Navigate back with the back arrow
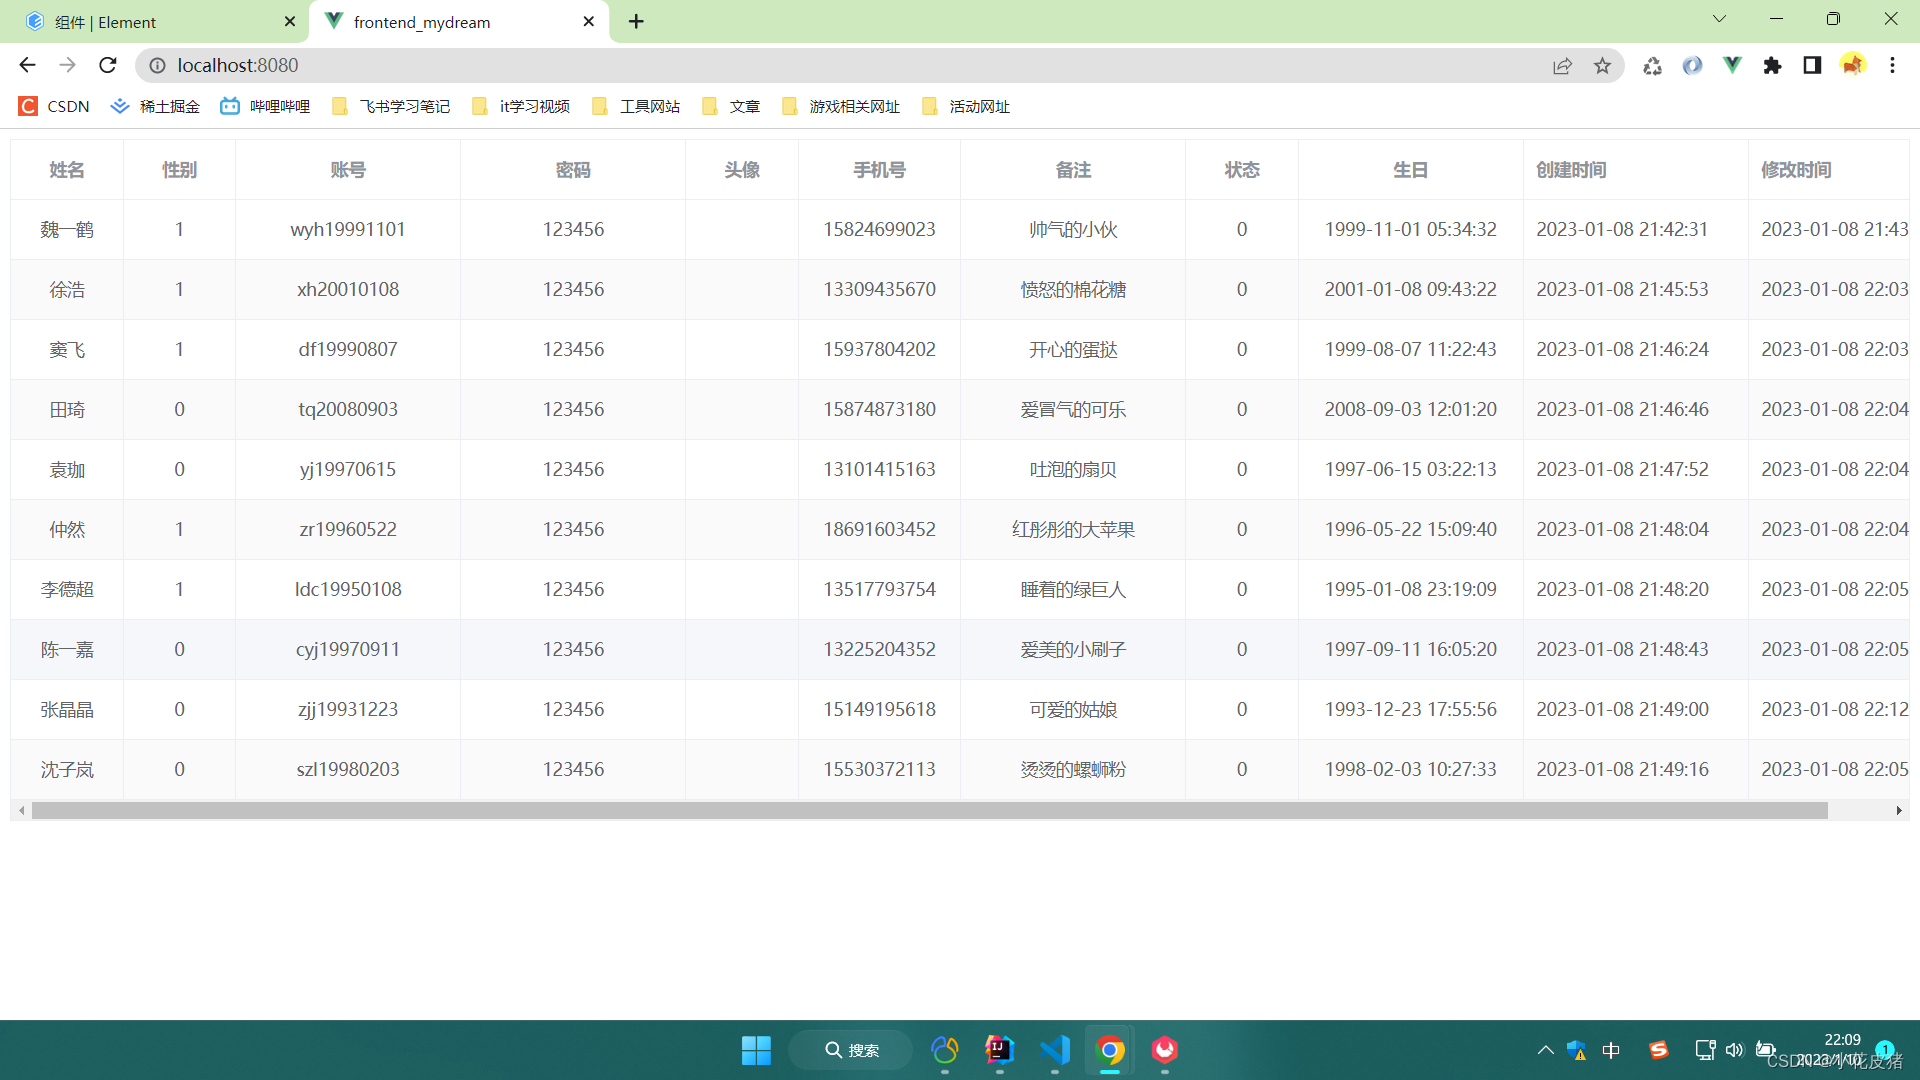 (x=26, y=65)
